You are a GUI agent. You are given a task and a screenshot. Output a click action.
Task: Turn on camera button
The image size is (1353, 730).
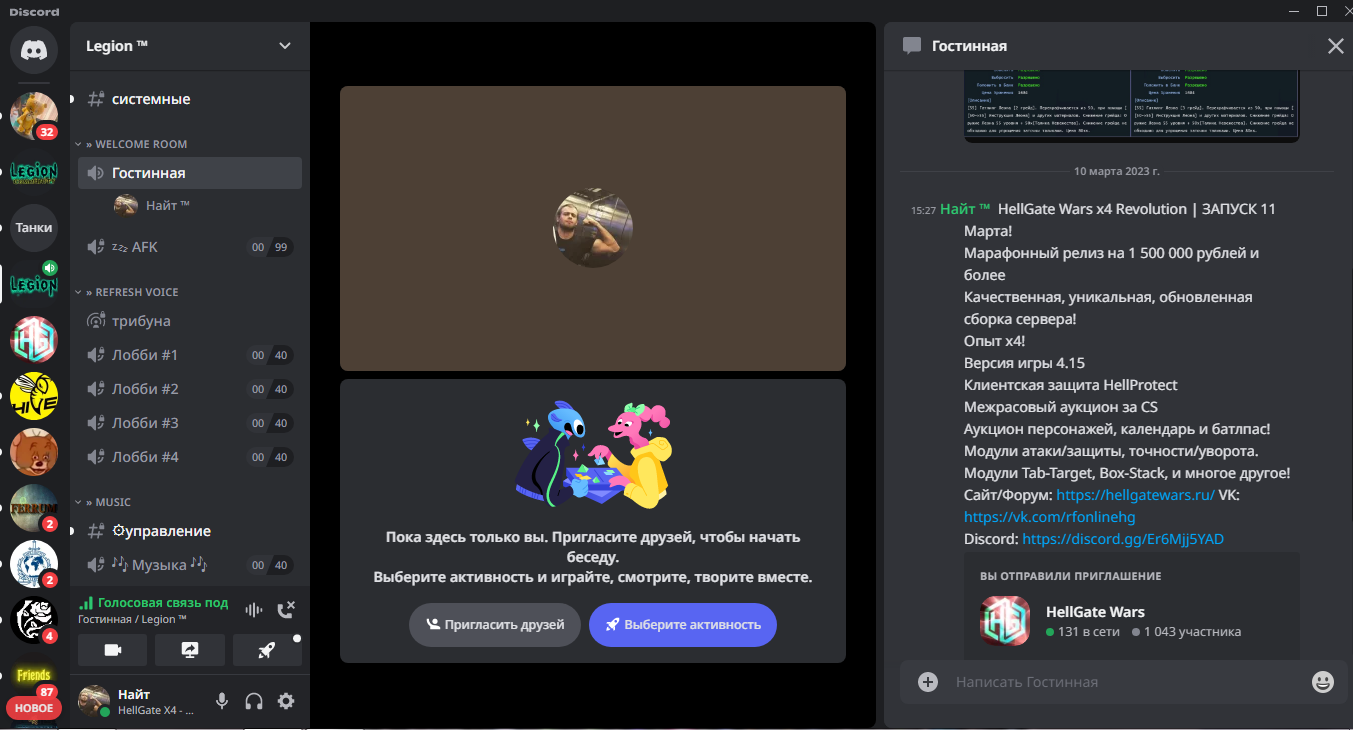tap(113, 650)
